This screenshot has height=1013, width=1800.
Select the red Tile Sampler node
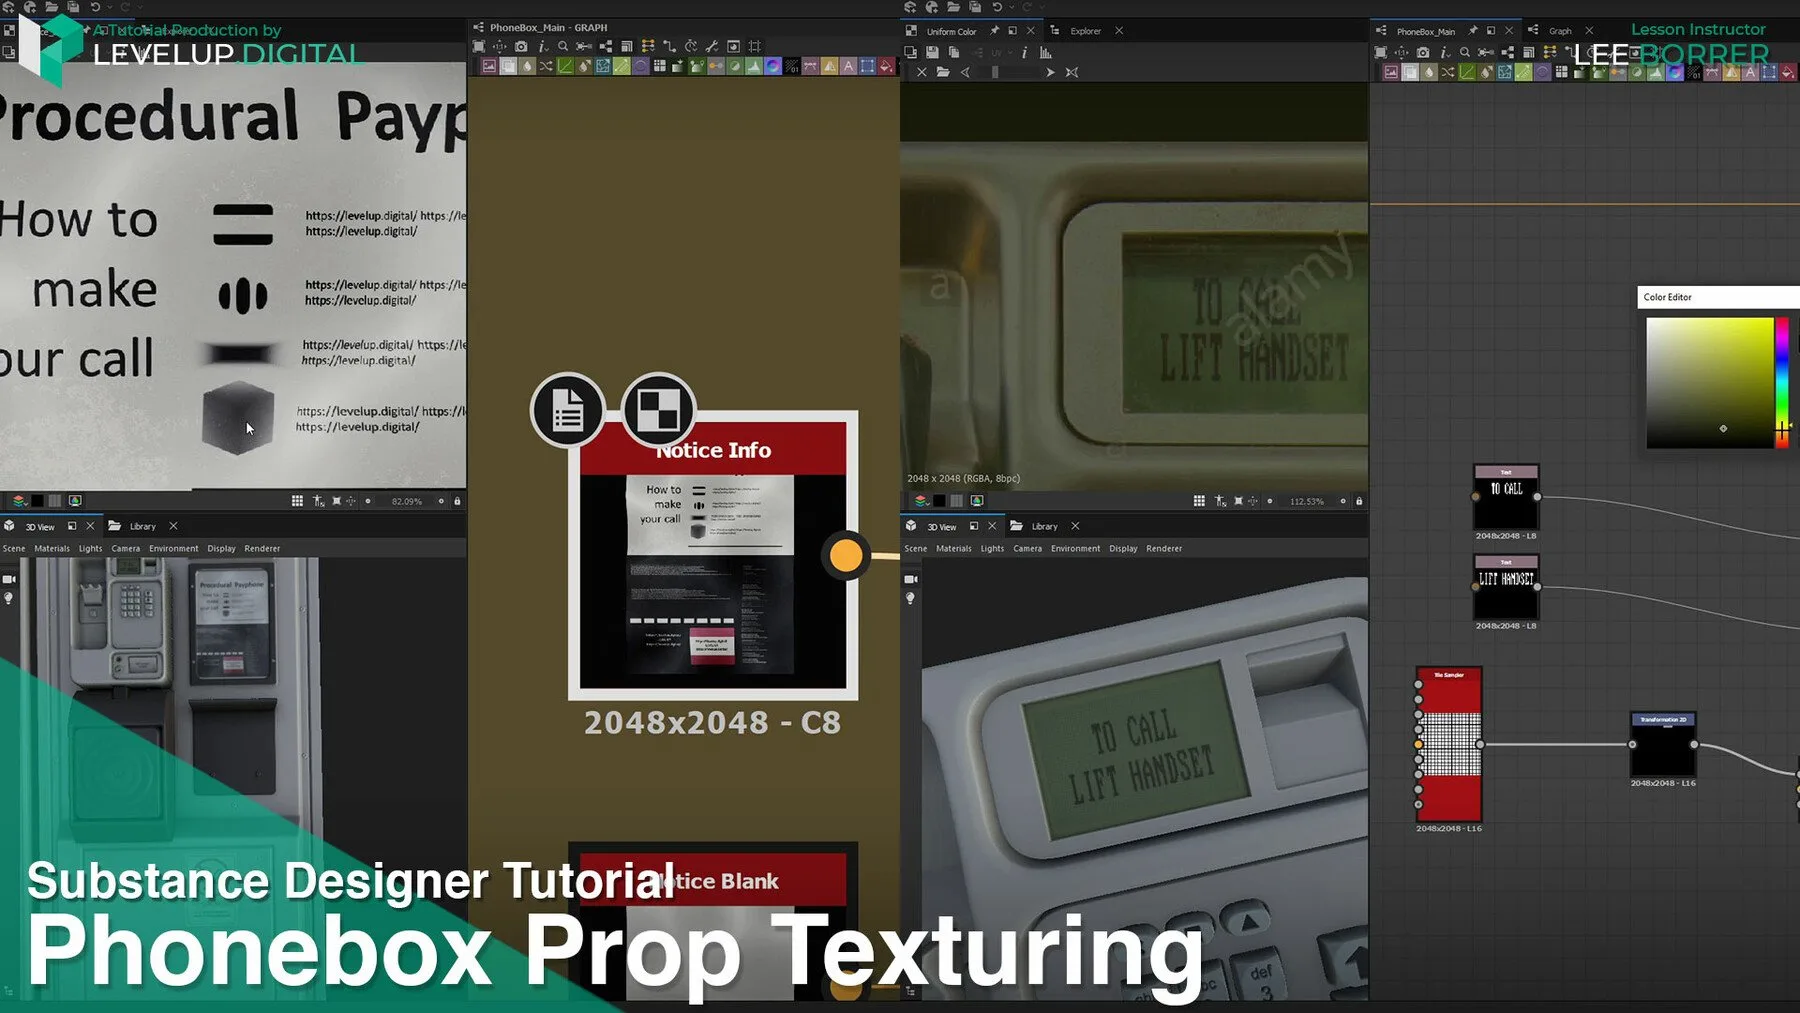[1449, 744]
